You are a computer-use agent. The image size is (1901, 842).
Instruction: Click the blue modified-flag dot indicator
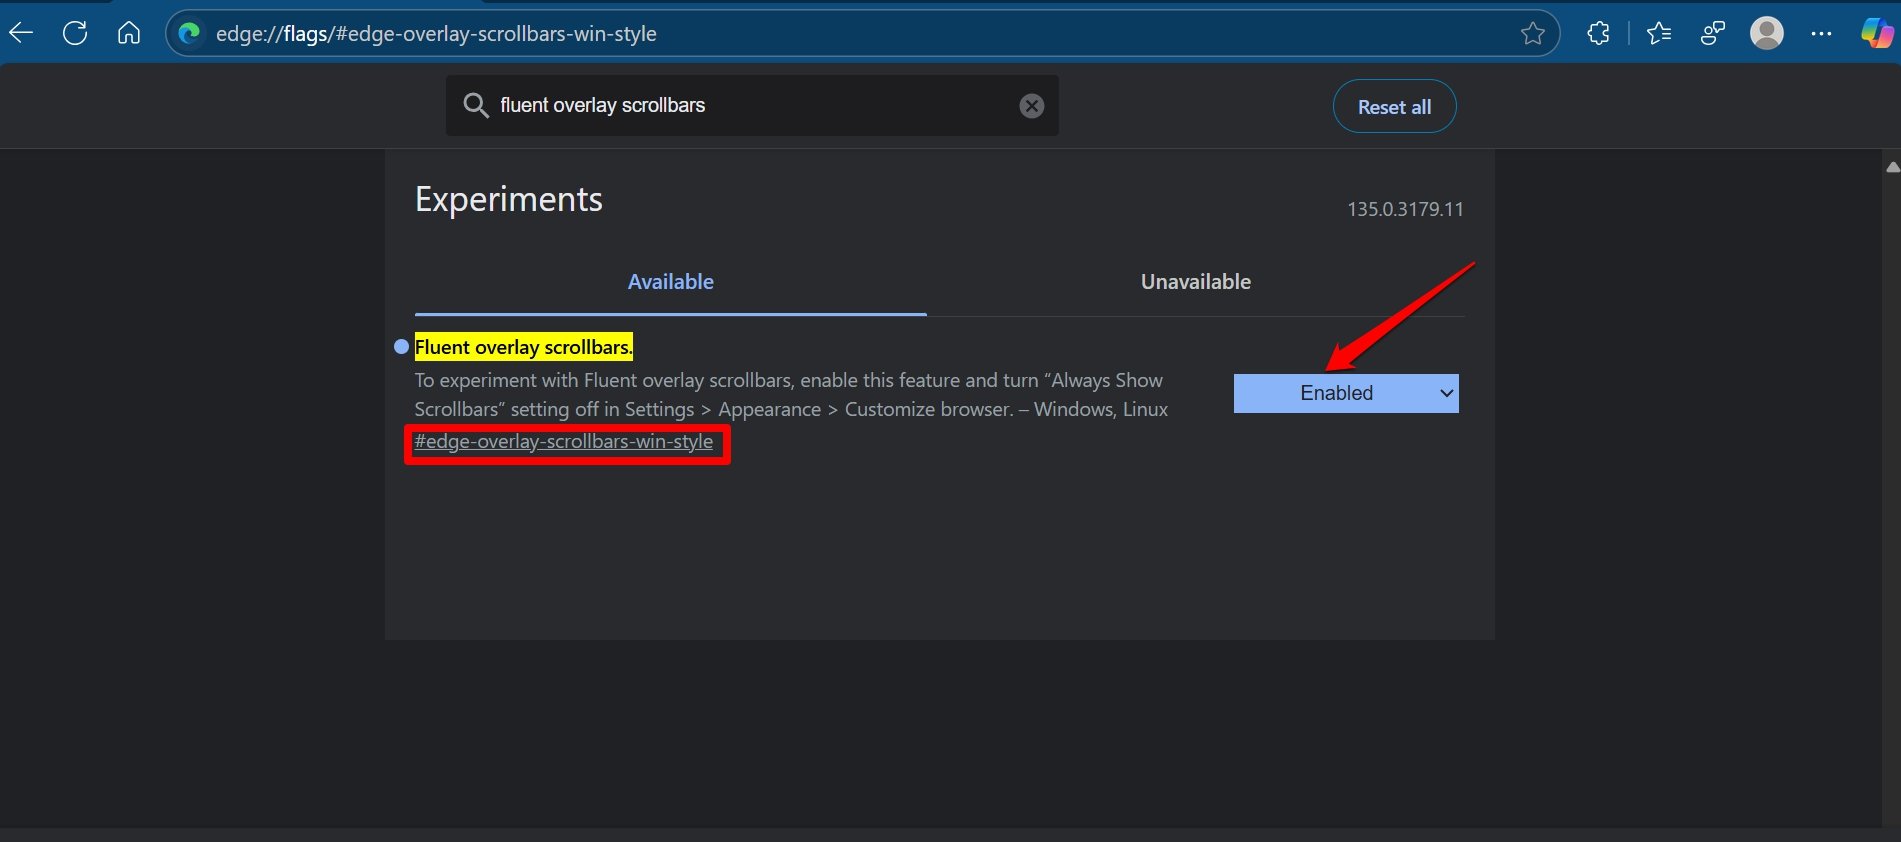pyautogui.click(x=401, y=347)
